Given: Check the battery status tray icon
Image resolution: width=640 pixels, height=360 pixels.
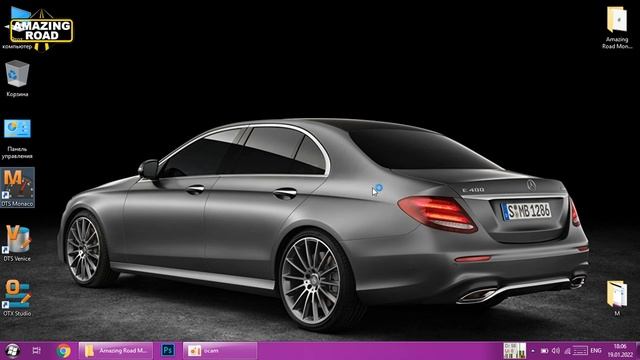Looking at the screenshot, I should coord(544,351).
